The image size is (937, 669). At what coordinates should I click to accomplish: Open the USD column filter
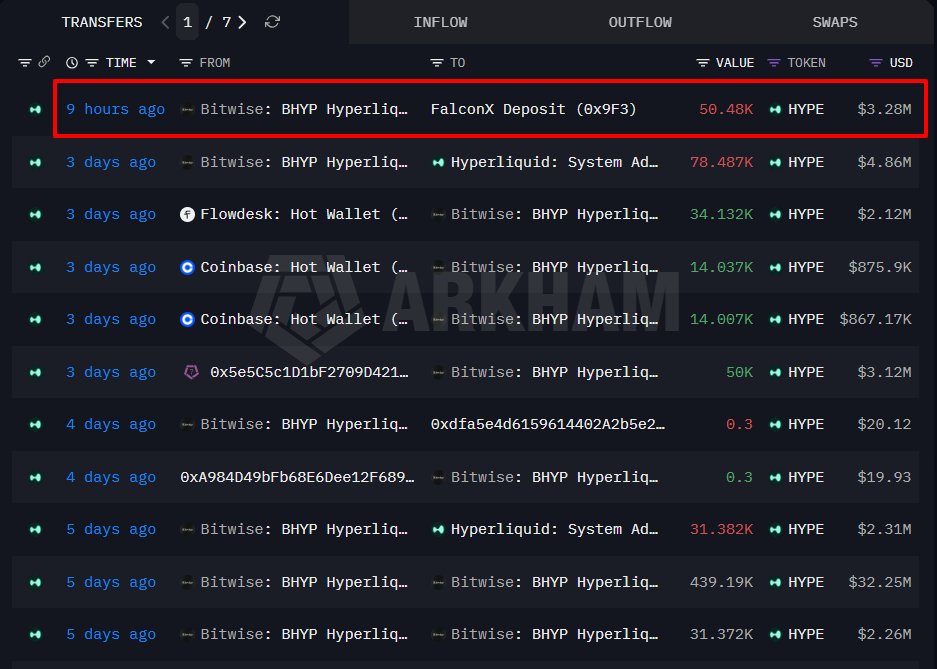pyautogui.click(x=875, y=63)
